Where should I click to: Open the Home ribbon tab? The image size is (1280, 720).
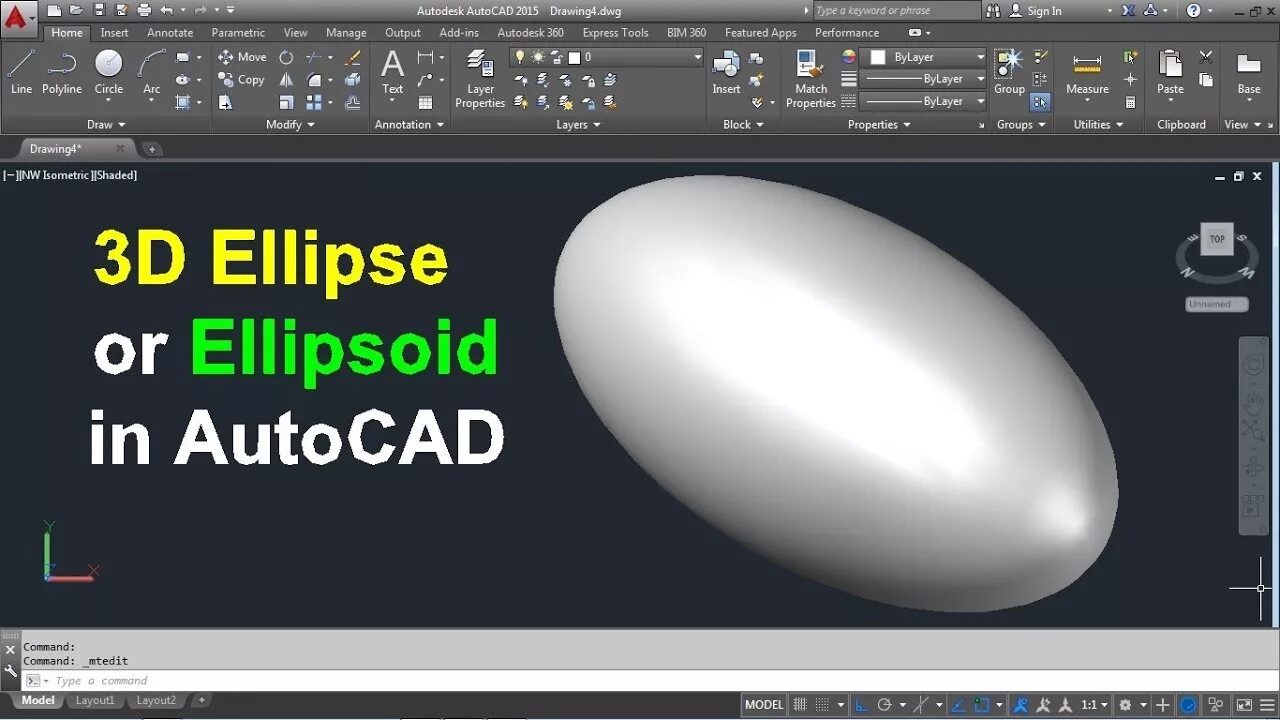pos(67,33)
